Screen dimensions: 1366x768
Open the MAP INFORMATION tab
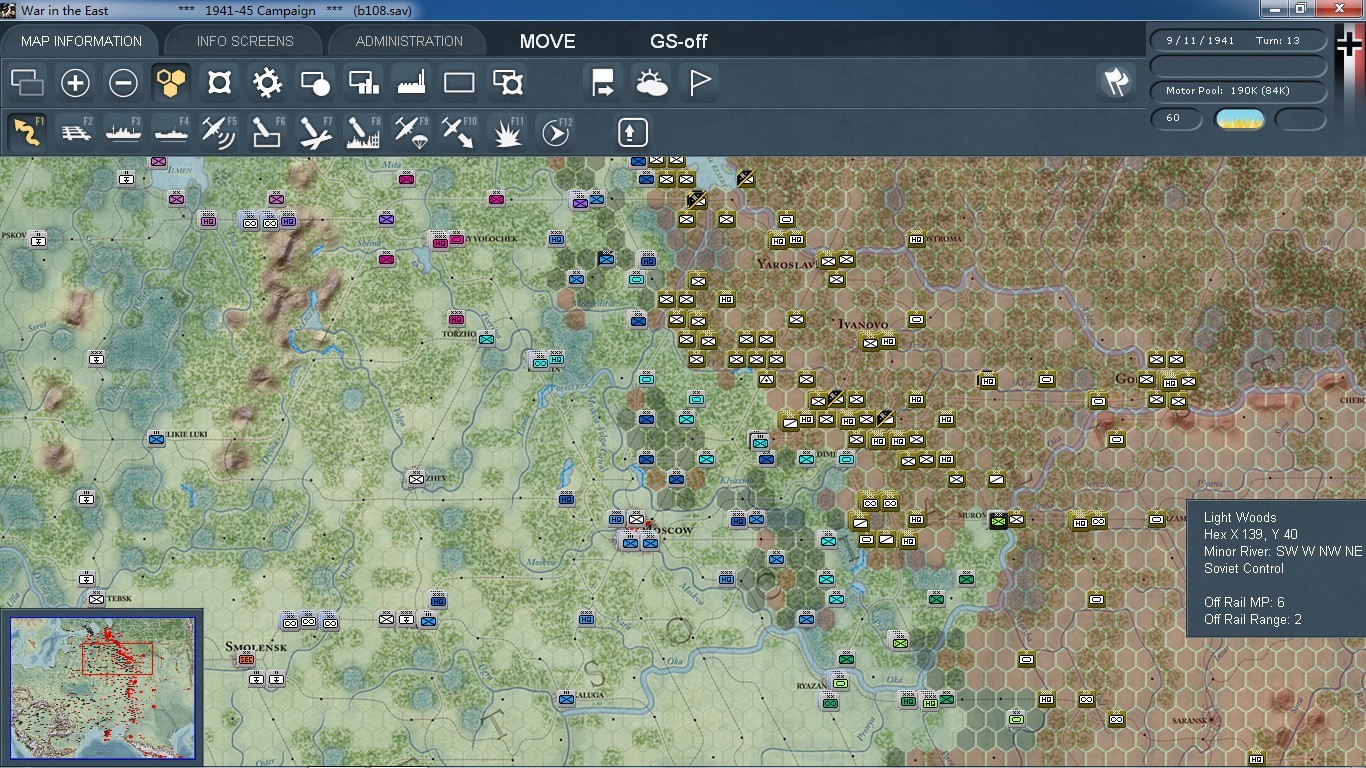pos(82,41)
